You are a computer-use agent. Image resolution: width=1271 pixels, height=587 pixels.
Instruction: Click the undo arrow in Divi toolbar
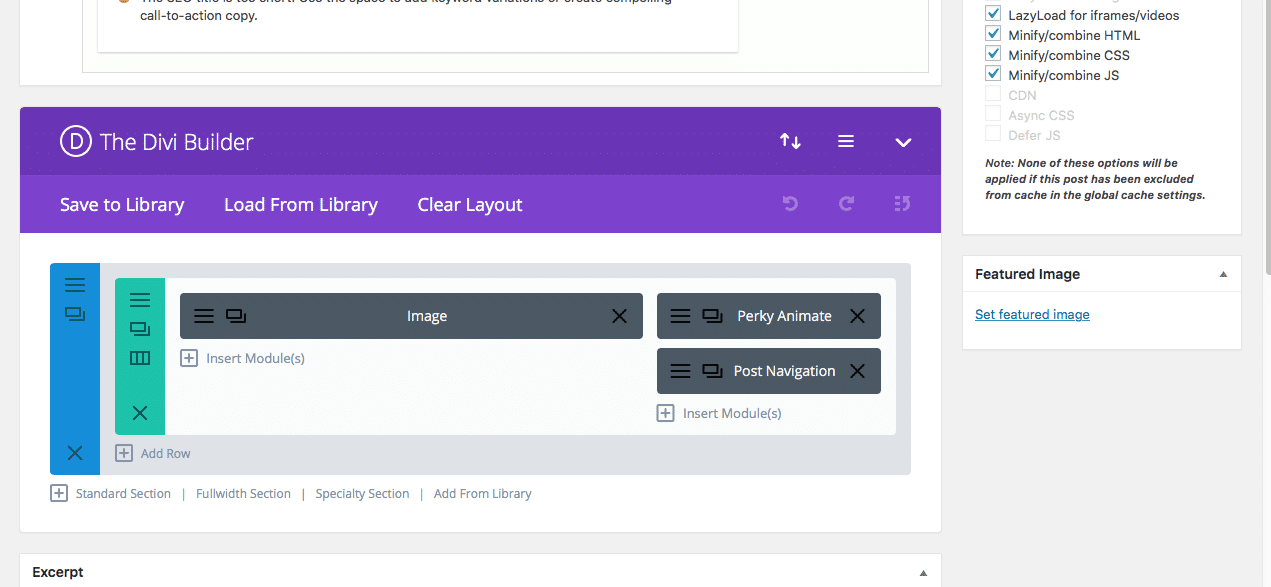coord(790,204)
